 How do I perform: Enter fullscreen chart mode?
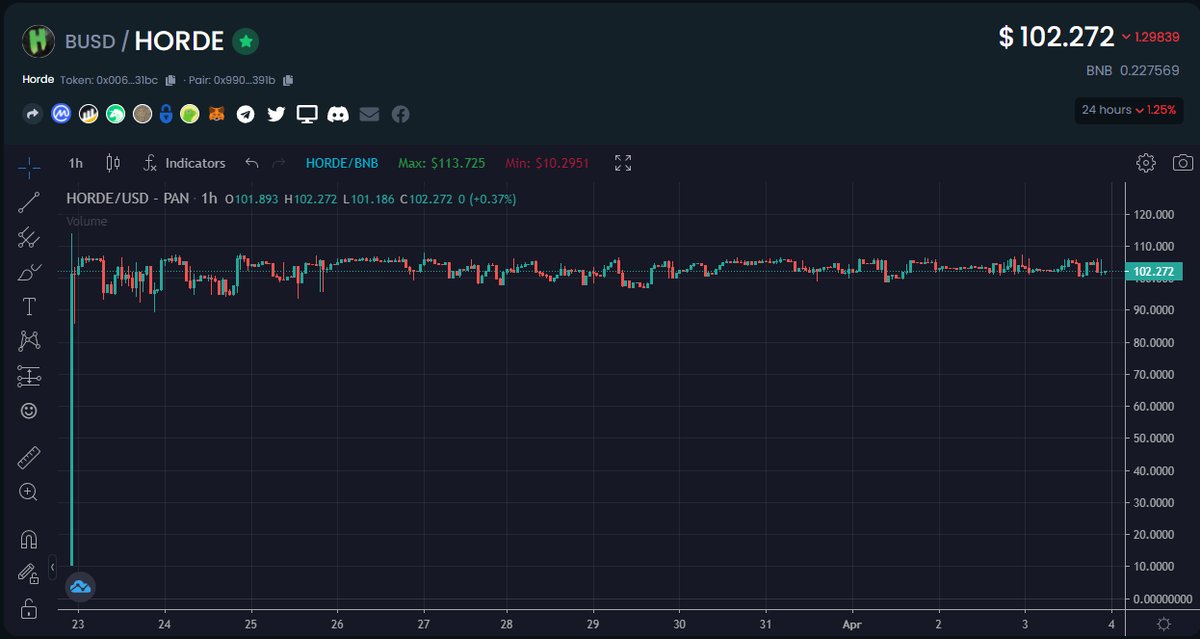(x=623, y=163)
